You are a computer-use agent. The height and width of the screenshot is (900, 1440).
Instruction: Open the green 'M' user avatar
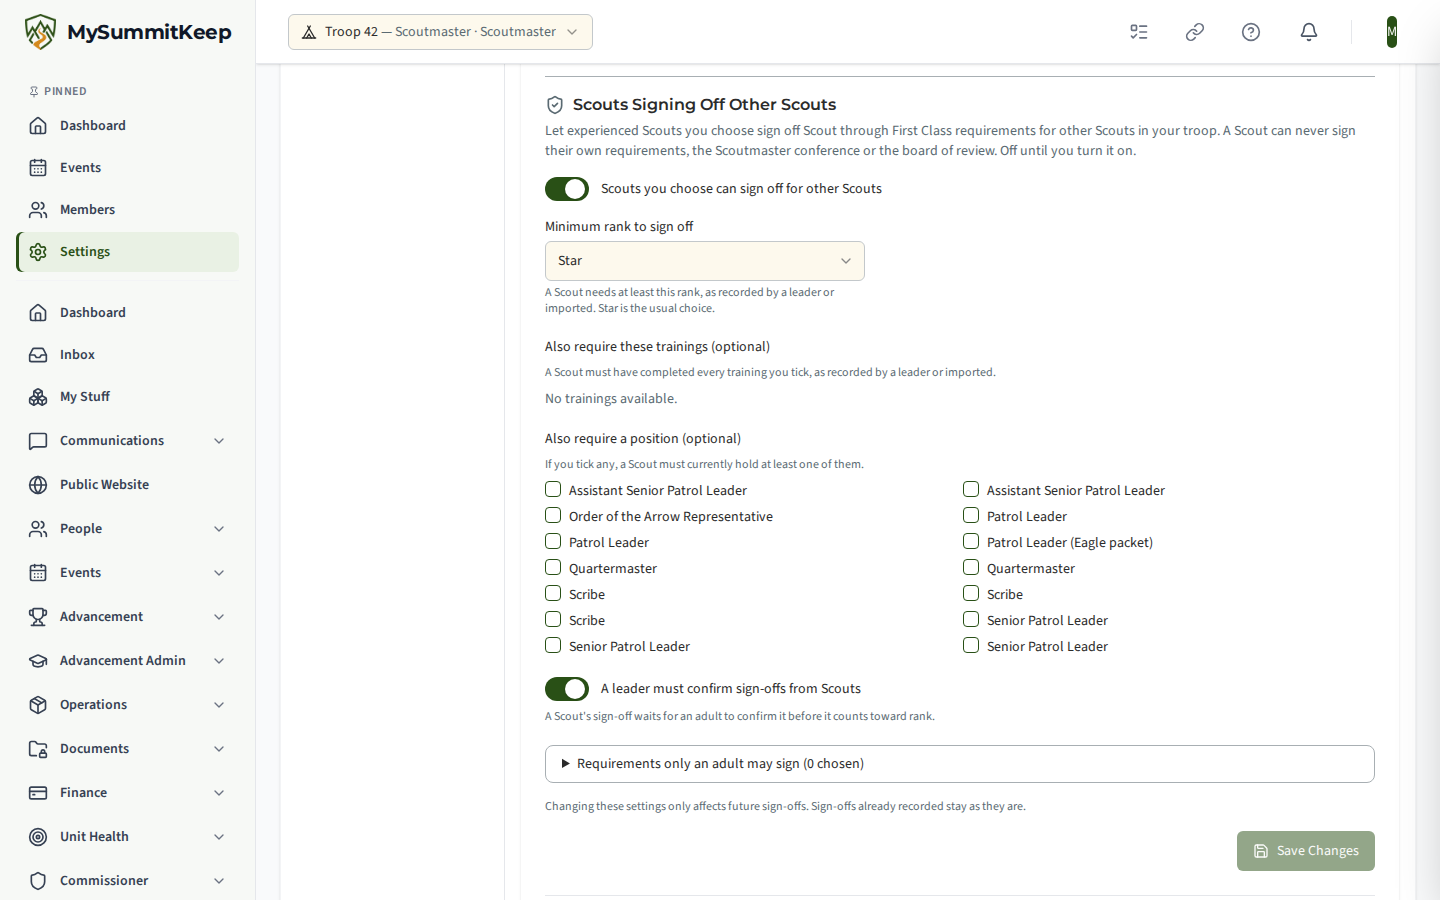[x=1392, y=32]
